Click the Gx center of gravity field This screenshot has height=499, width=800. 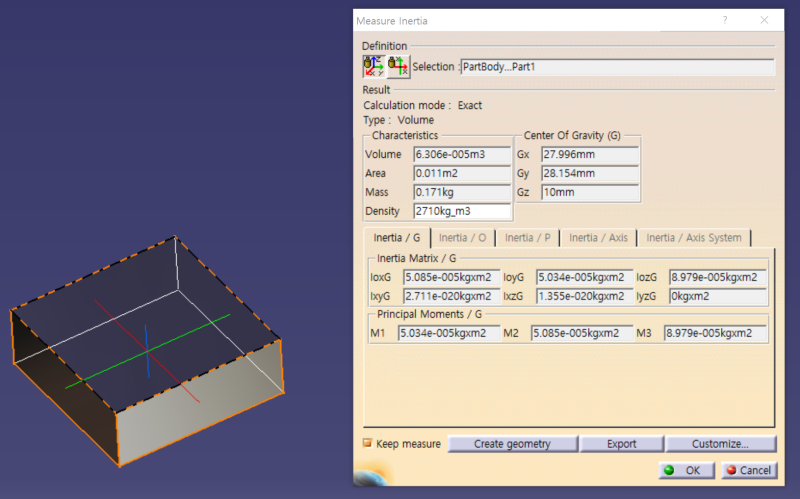pyautogui.click(x=589, y=155)
